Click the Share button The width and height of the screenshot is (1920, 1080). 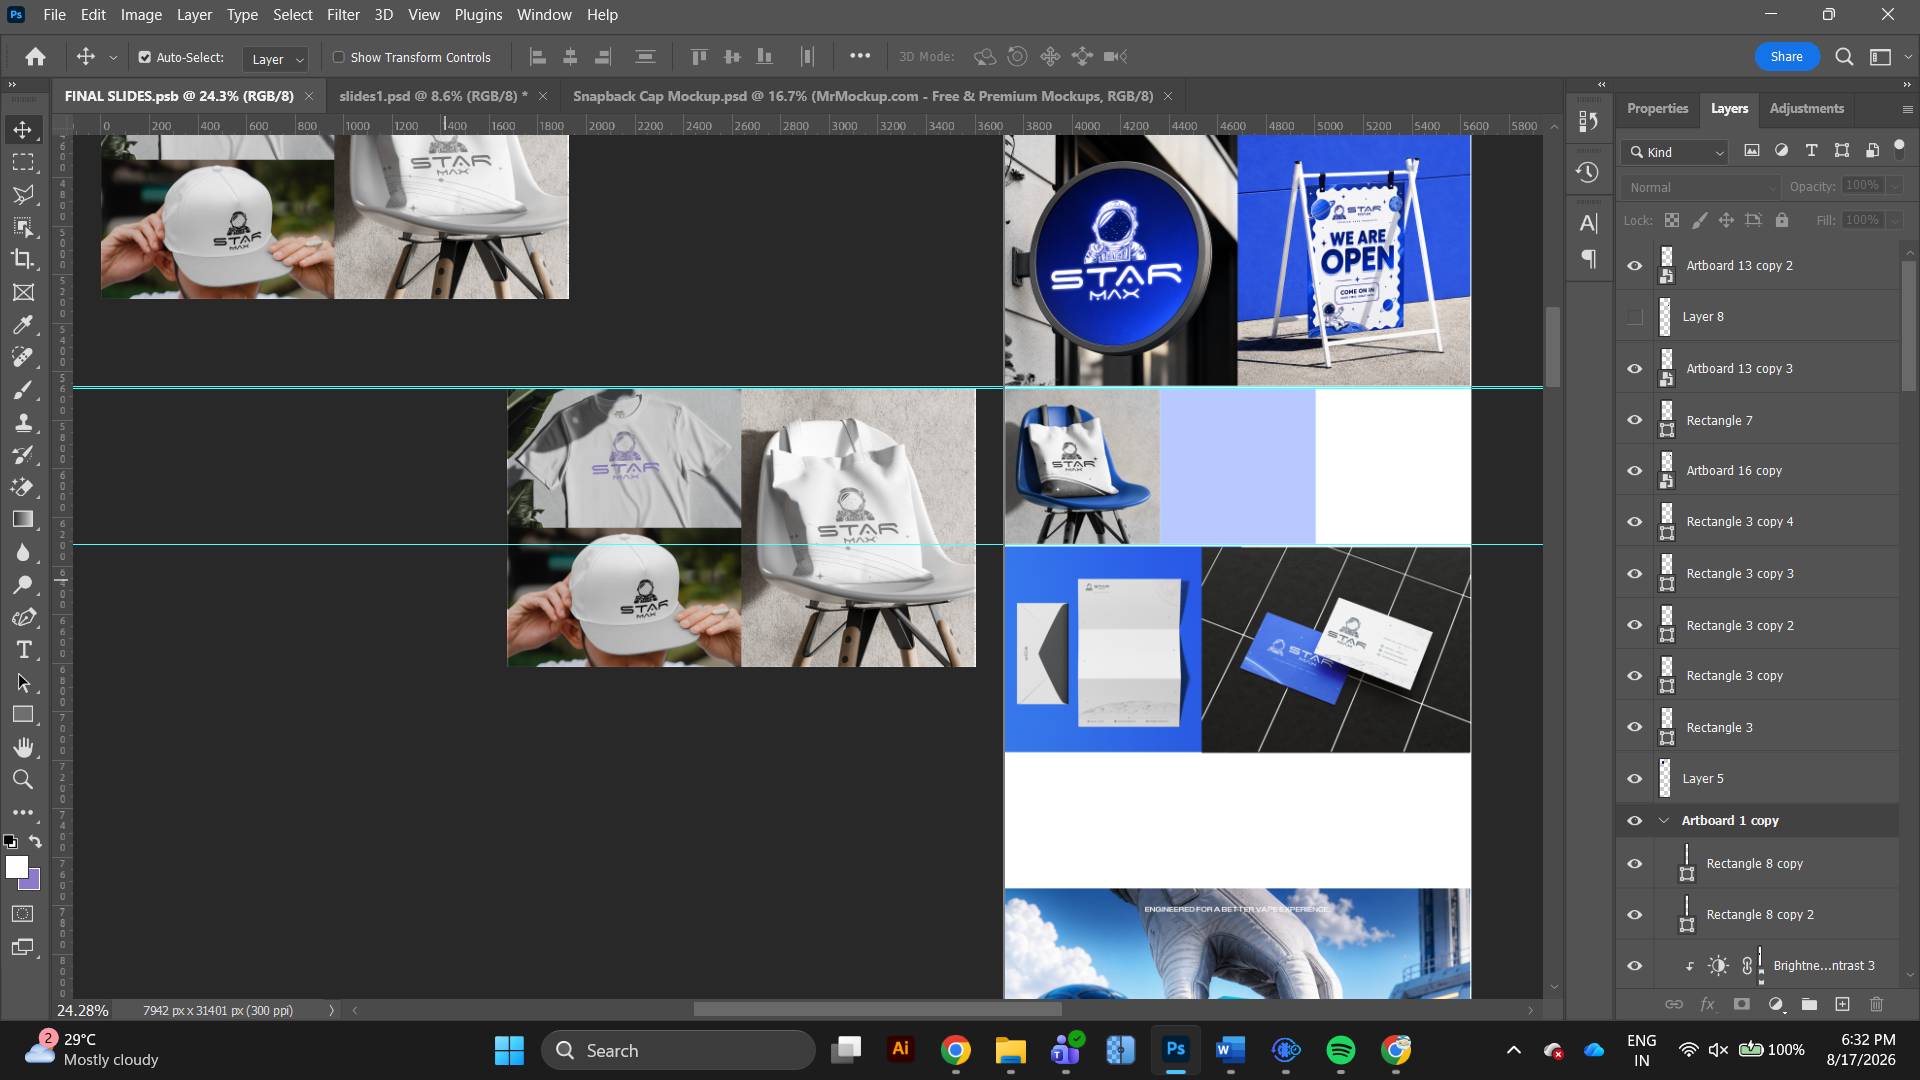[x=1786, y=57]
